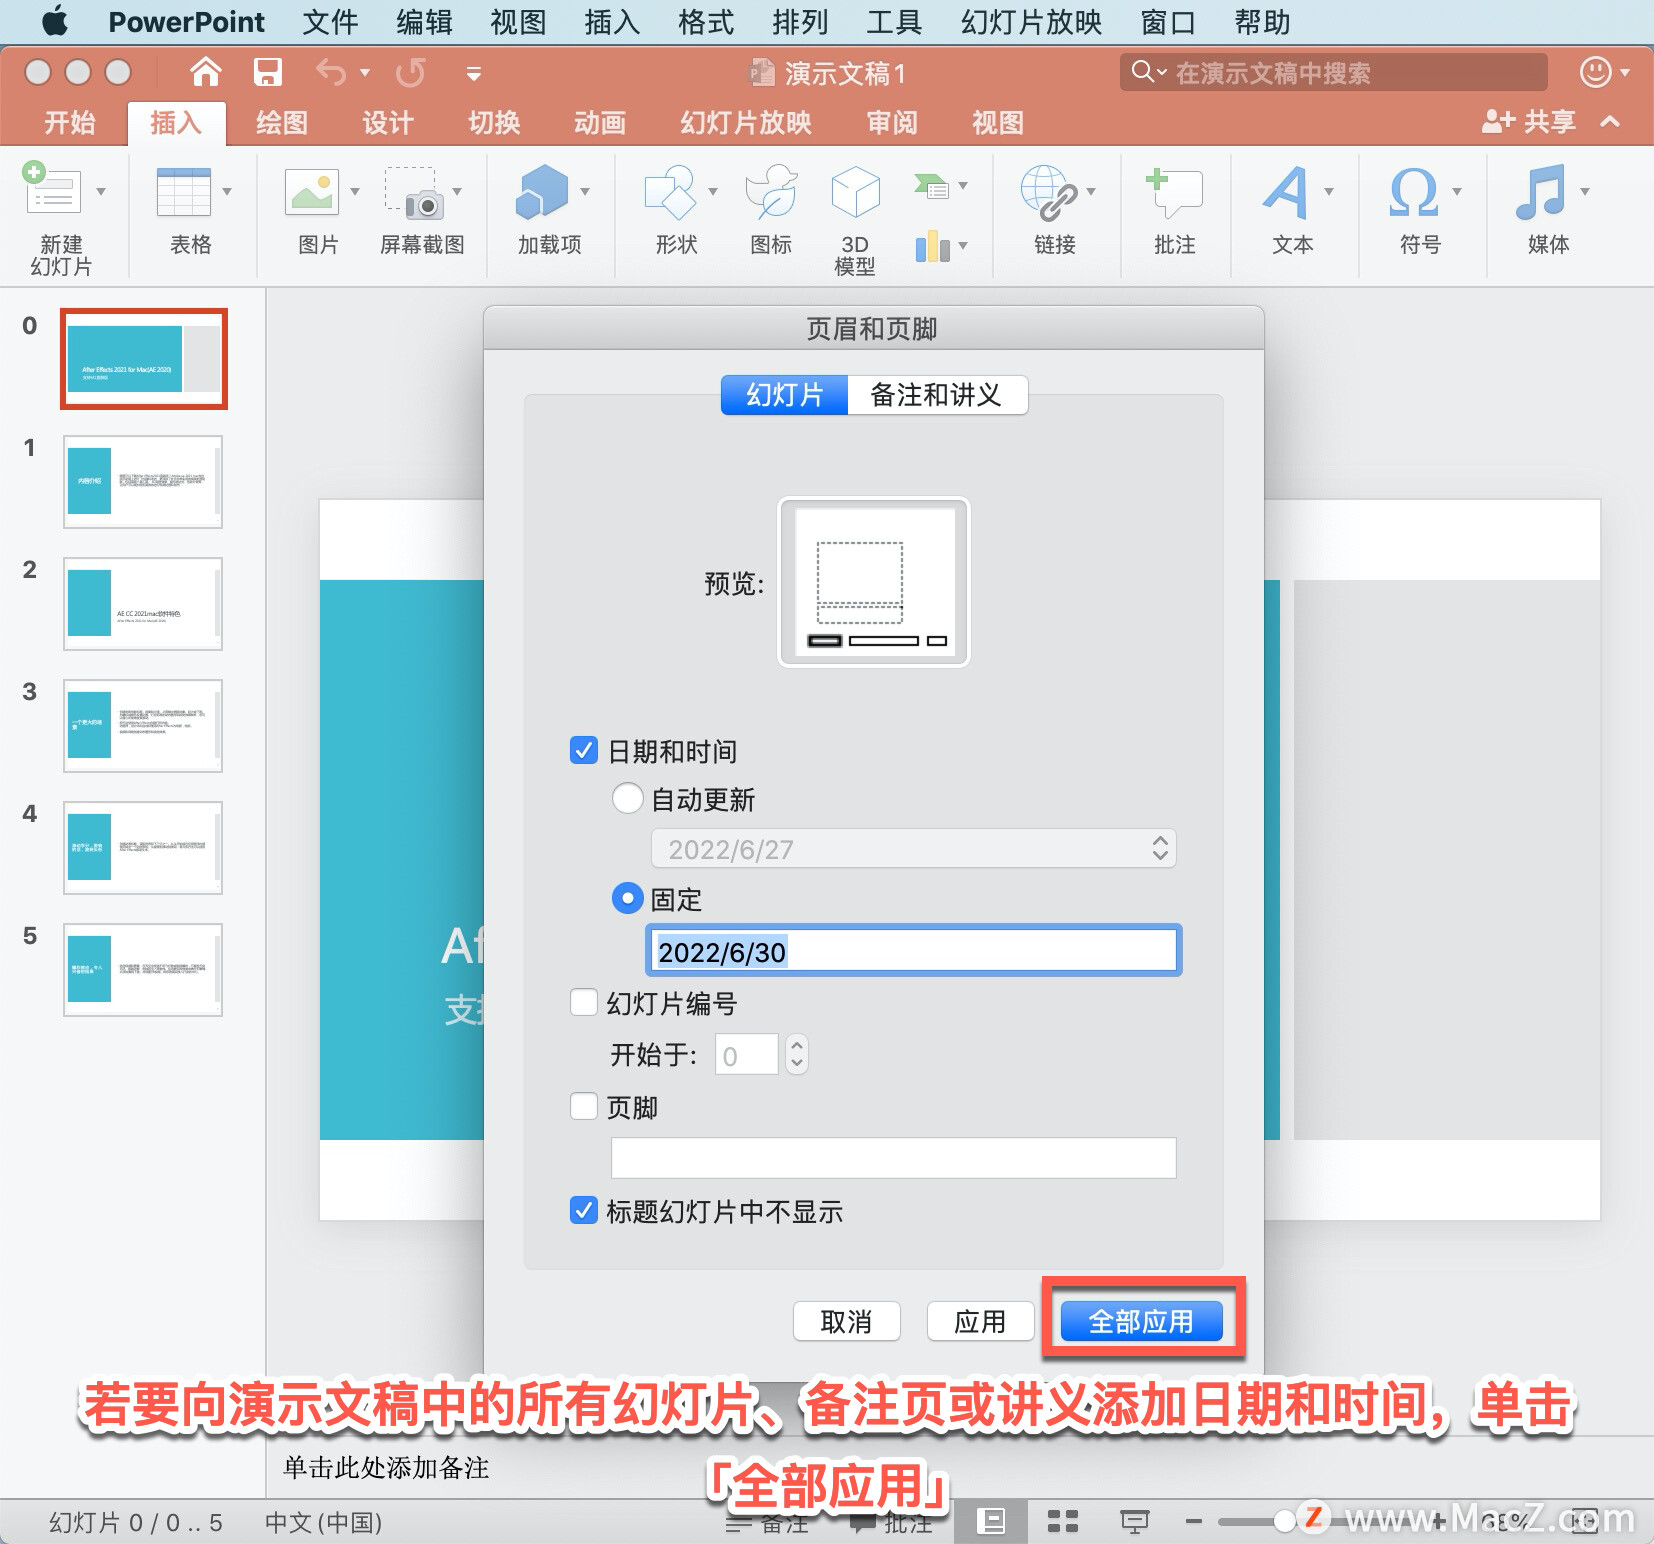Click the Icons (duck) button
The width and height of the screenshot is (1654, 1544).
(x=771, y=192)
